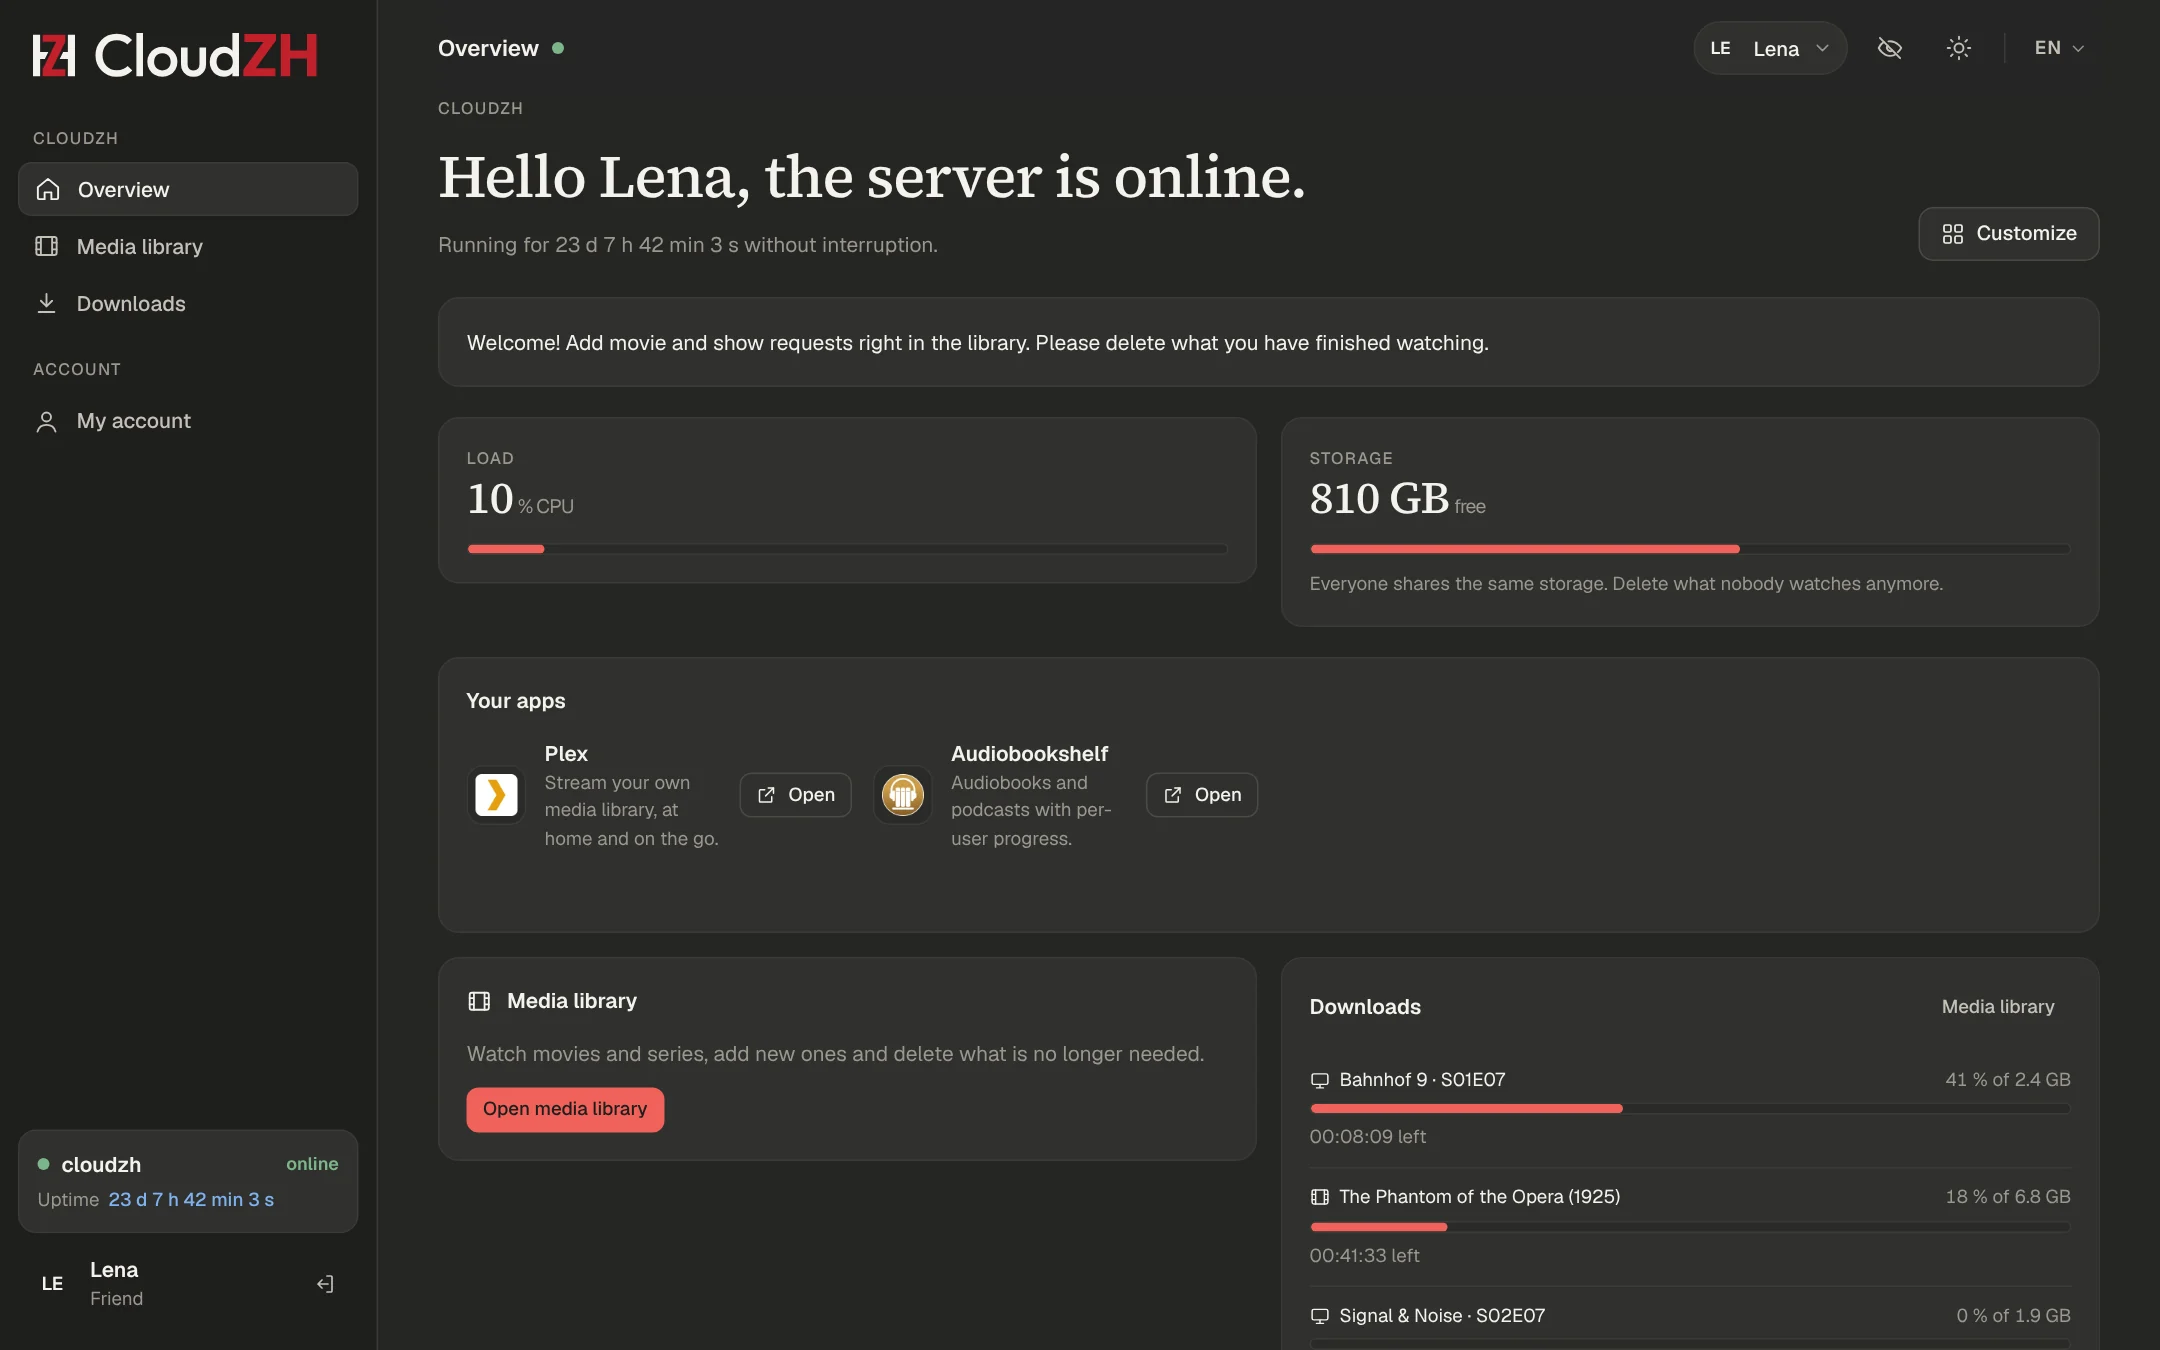Screen dimensions: 2160x1350
Task: Click the film icon beside Media library heading
Action: pos(479,1001)
